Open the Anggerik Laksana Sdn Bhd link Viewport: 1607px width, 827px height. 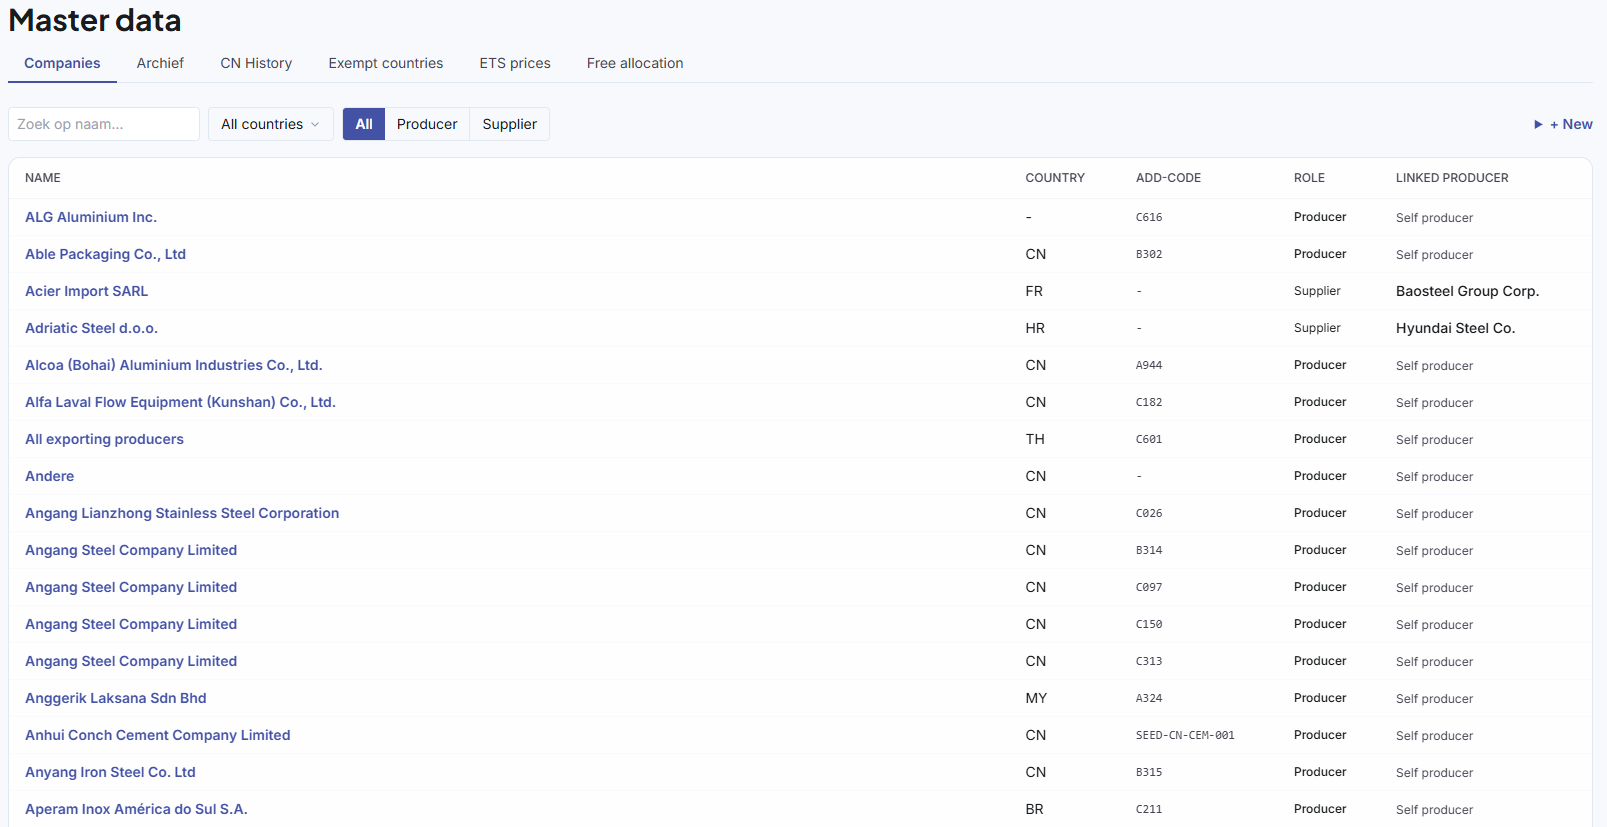[115, 698]
